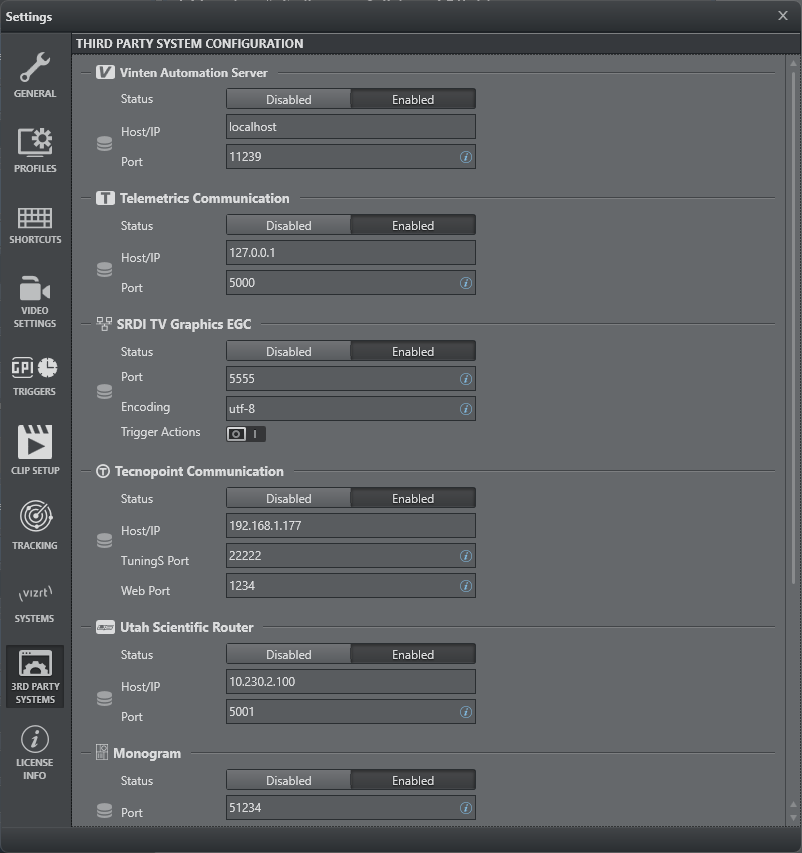This screenshot has width=802, height=853.
Task: Set Vinten Automation Server to Enabled
Action: point(413,100)
